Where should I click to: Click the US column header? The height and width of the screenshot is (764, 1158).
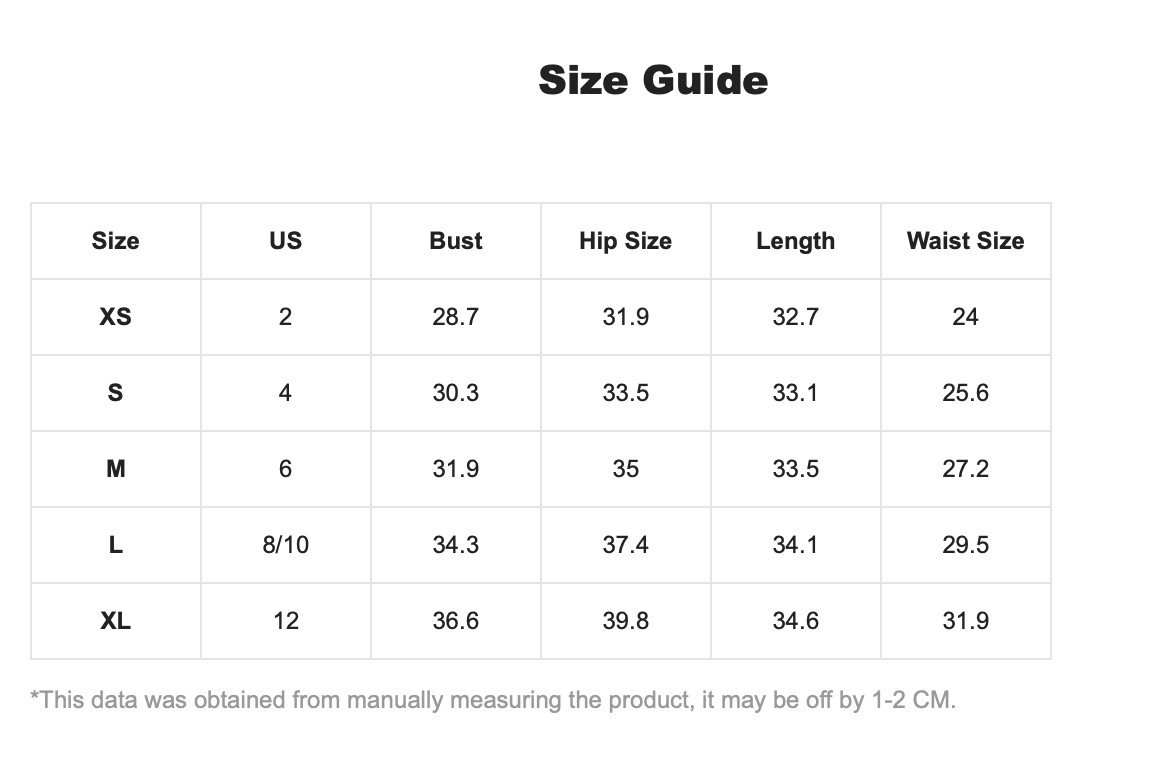coord(285,241)
